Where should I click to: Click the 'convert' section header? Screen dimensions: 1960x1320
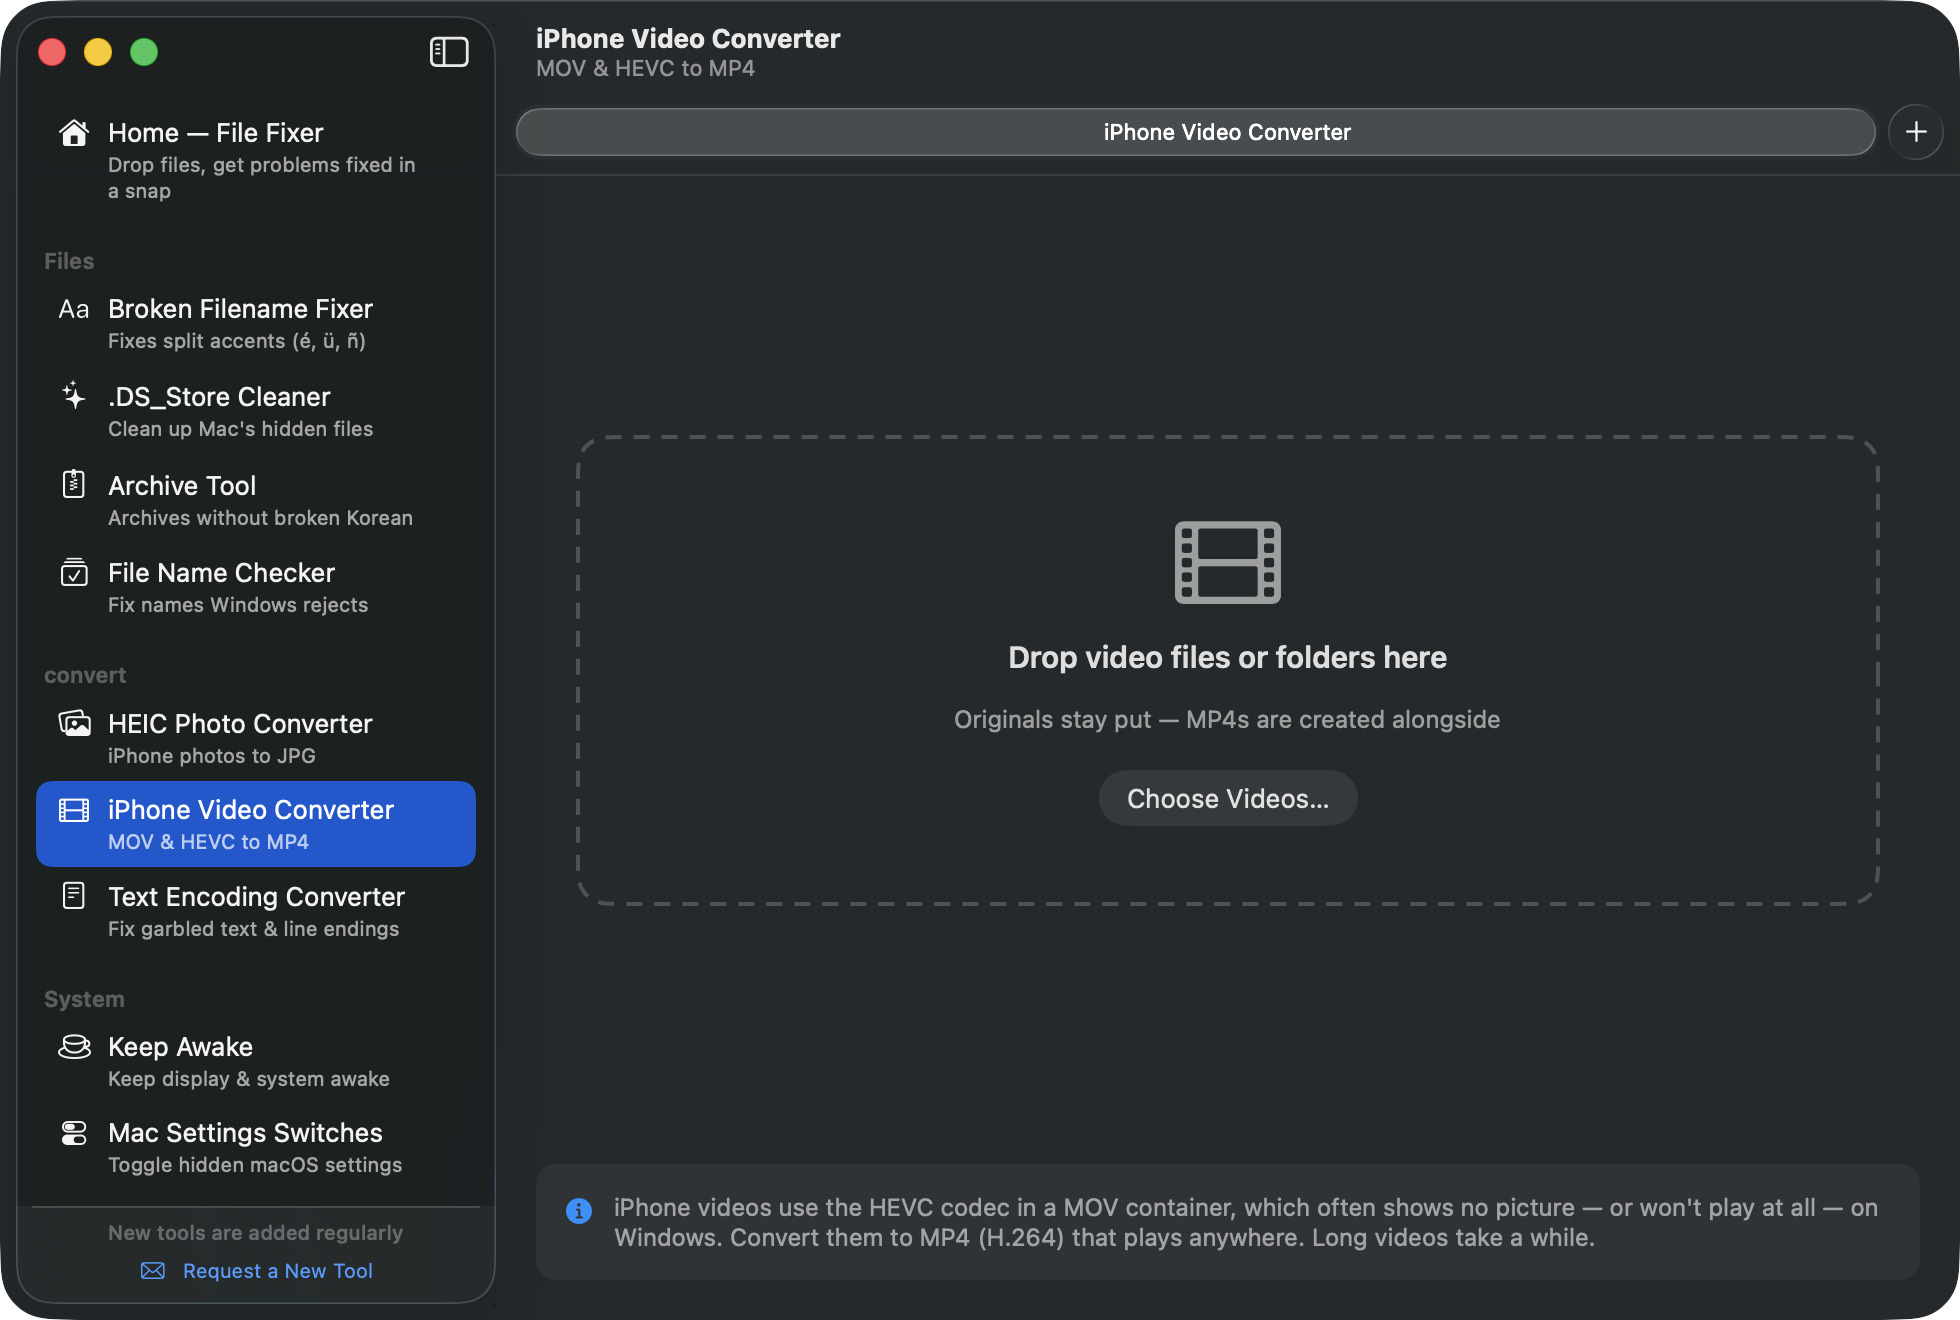85,675
